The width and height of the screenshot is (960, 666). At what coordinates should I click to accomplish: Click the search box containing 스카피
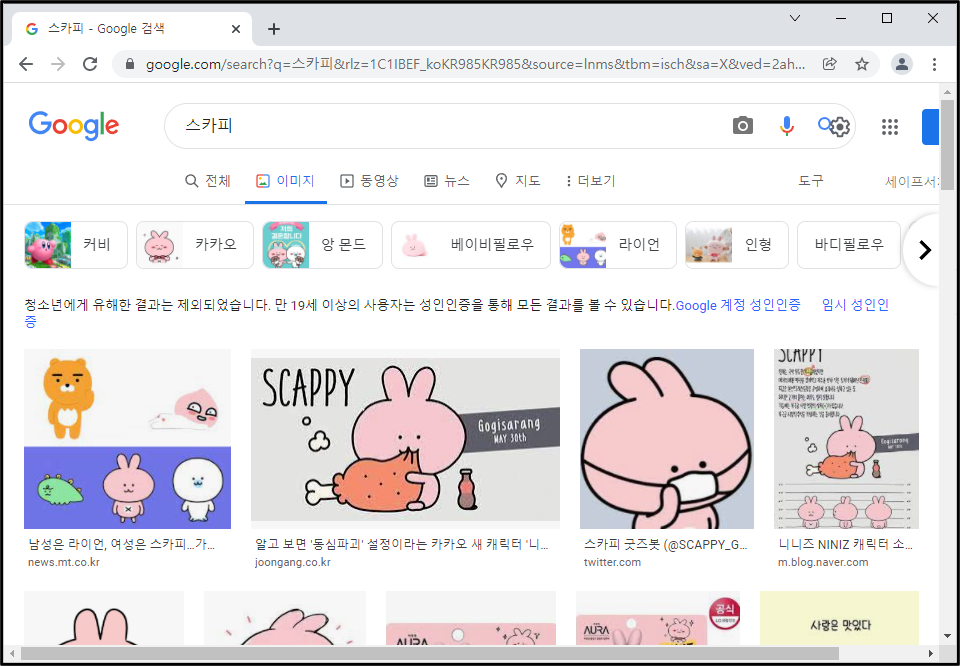[x=453, y=126]
